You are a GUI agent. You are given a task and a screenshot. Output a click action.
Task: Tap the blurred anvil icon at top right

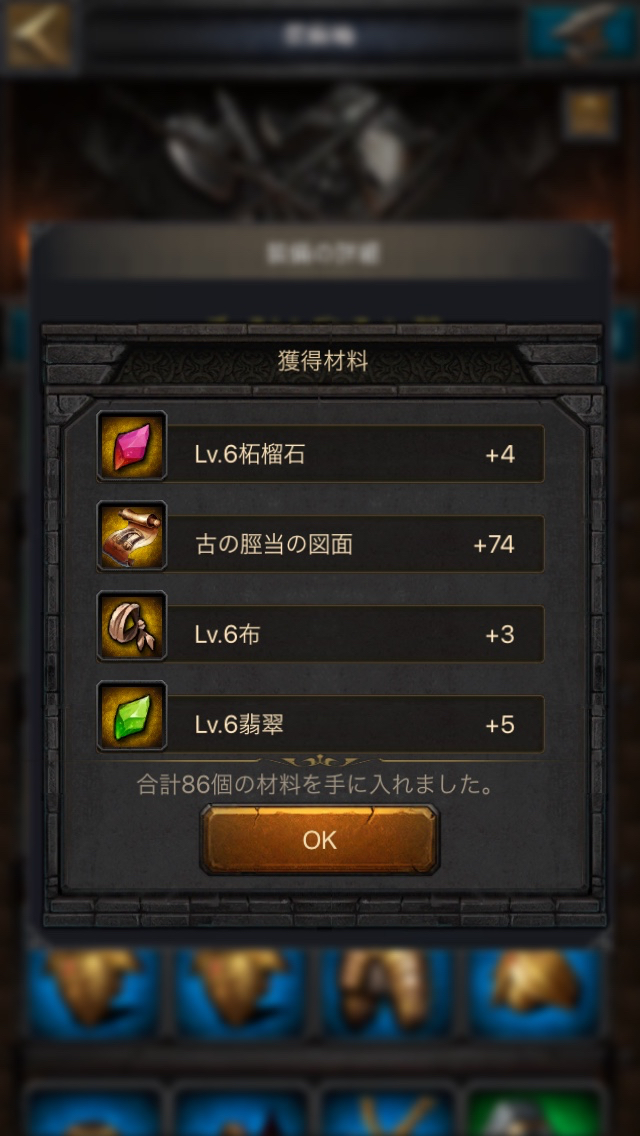tap(582, 33)
